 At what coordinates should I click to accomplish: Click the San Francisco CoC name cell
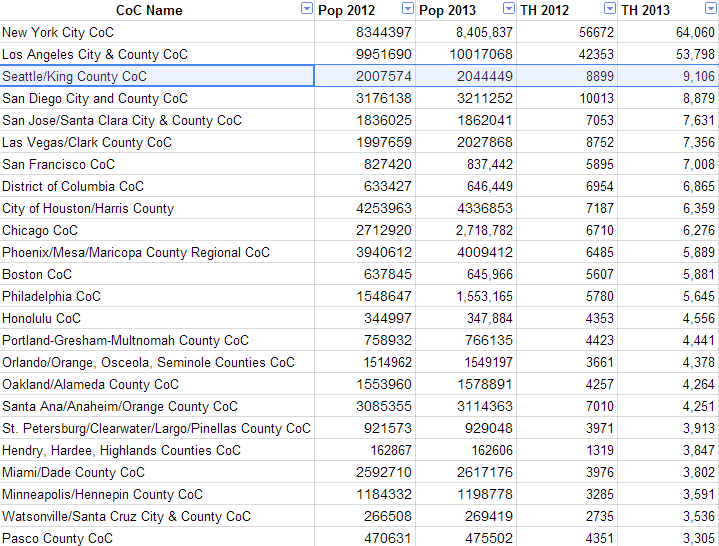157,164
